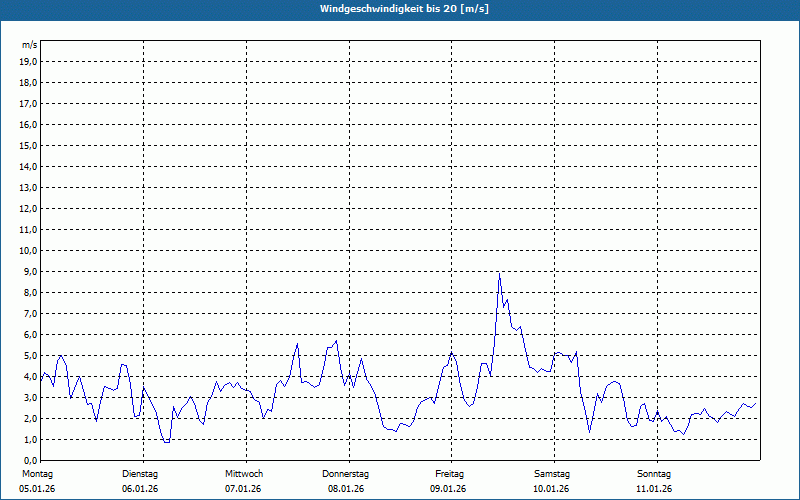
Task: Click the 'Freitag' day label
Action: pyautogui.click(x=449, y=473)
